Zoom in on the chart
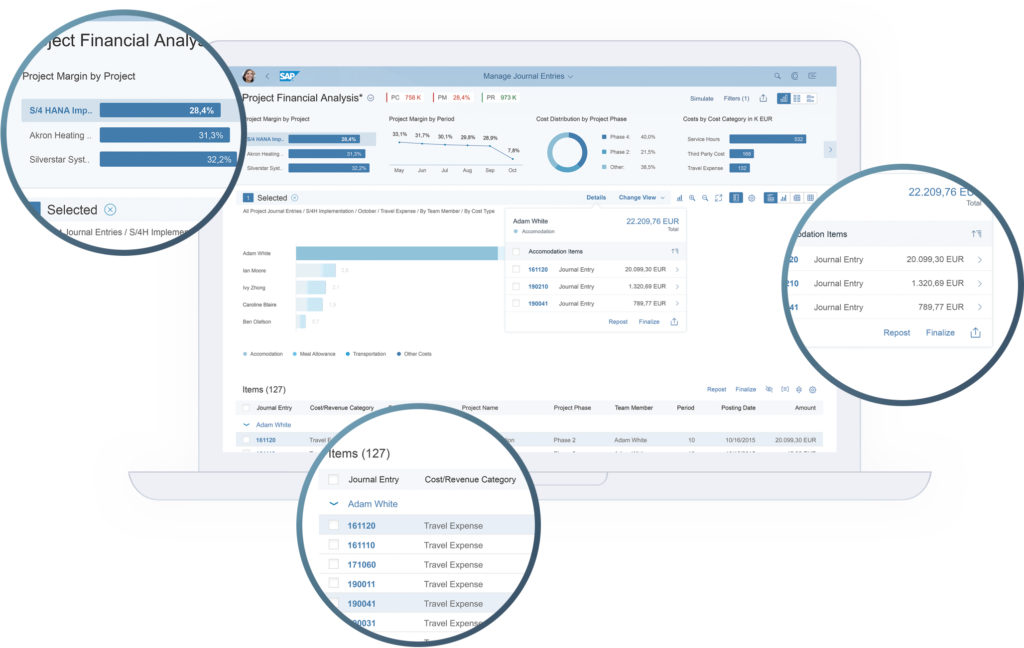1024x648 pixels. (x=692, y=198)
